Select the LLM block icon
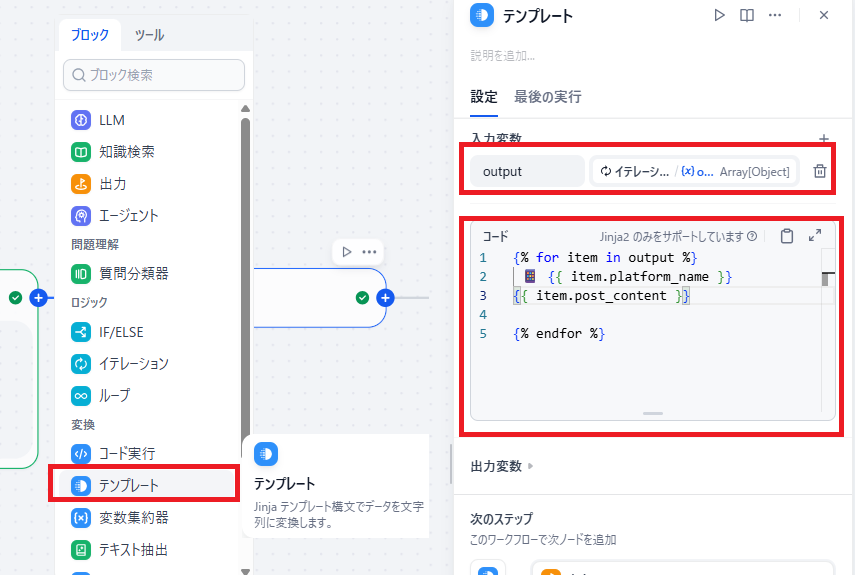This screenshot has width=855, height=575. 81,120
